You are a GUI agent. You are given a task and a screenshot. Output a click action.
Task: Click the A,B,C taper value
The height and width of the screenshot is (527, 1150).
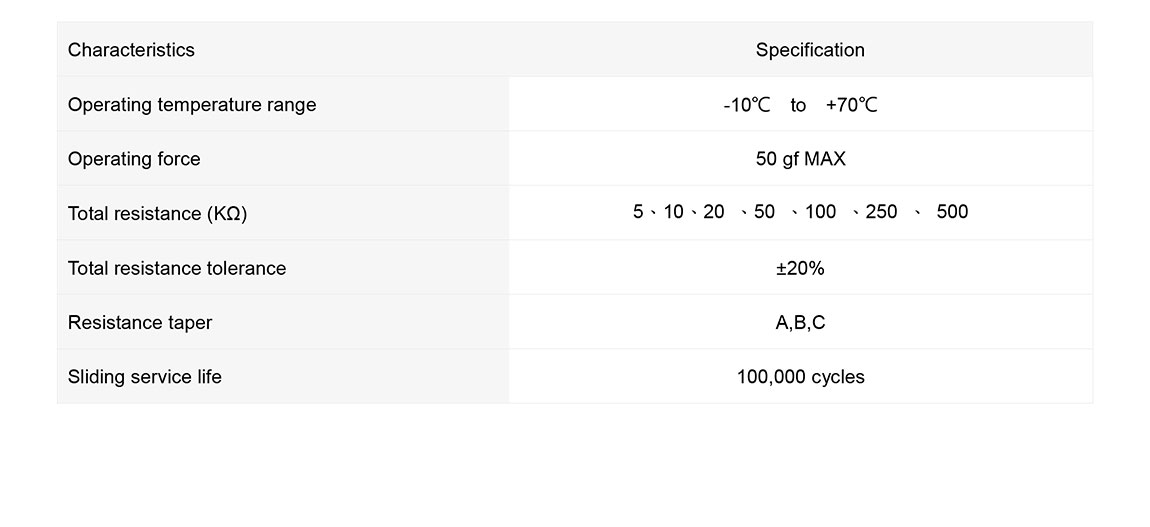click(x=800, y=322)
